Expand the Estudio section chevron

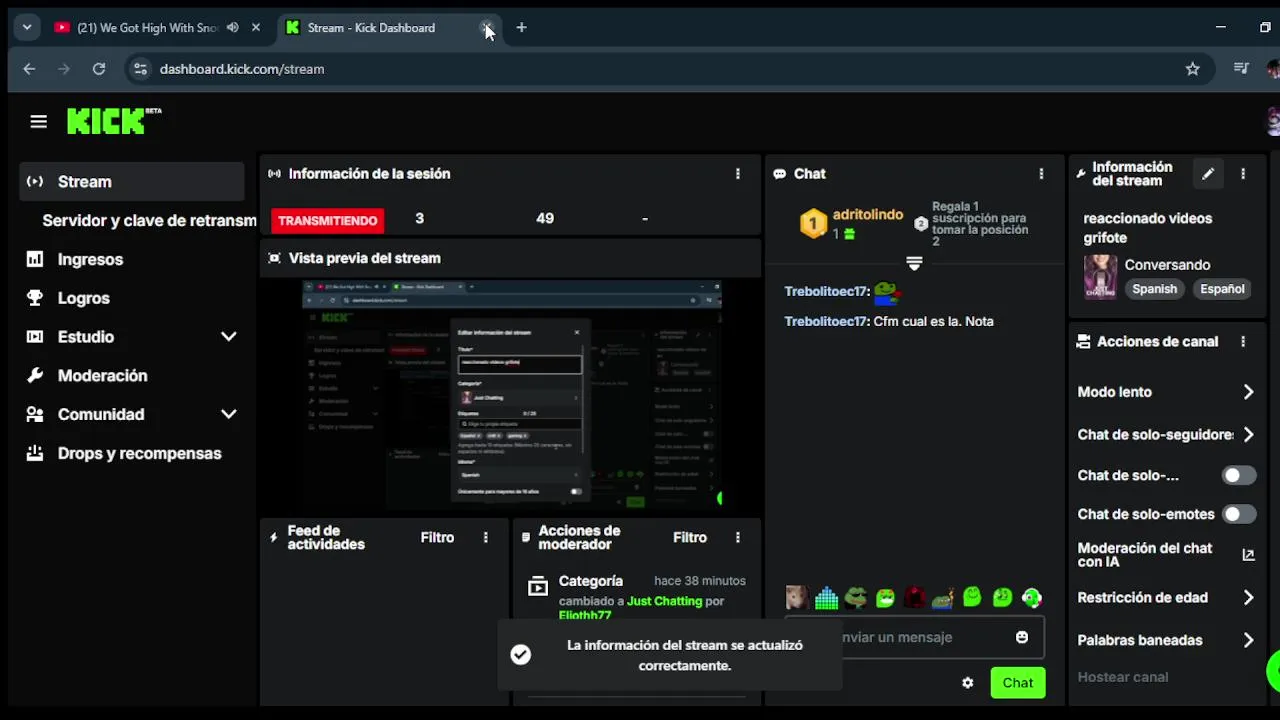pyautogui.click(x=228, y=337)
